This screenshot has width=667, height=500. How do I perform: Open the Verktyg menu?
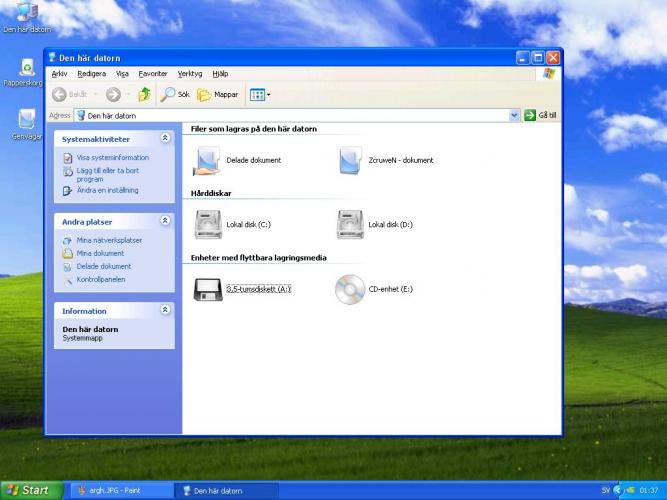(189, 73)
